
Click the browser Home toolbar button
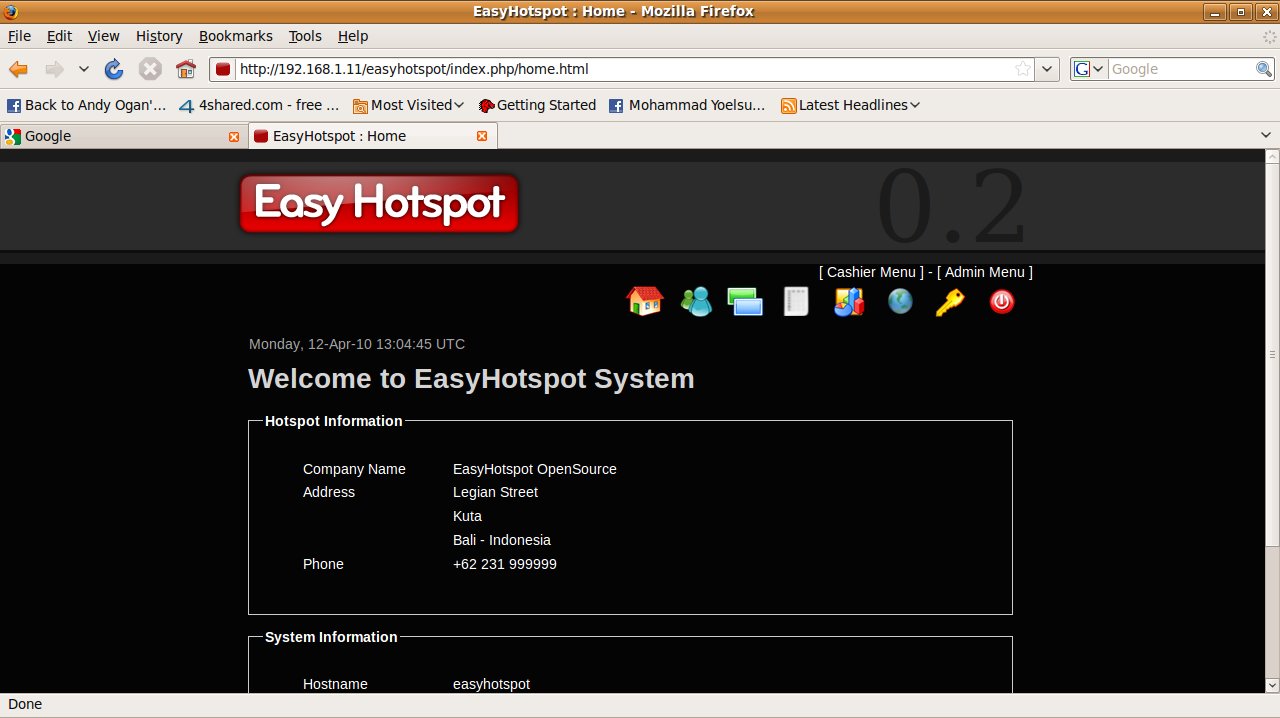tap(185, 69)
